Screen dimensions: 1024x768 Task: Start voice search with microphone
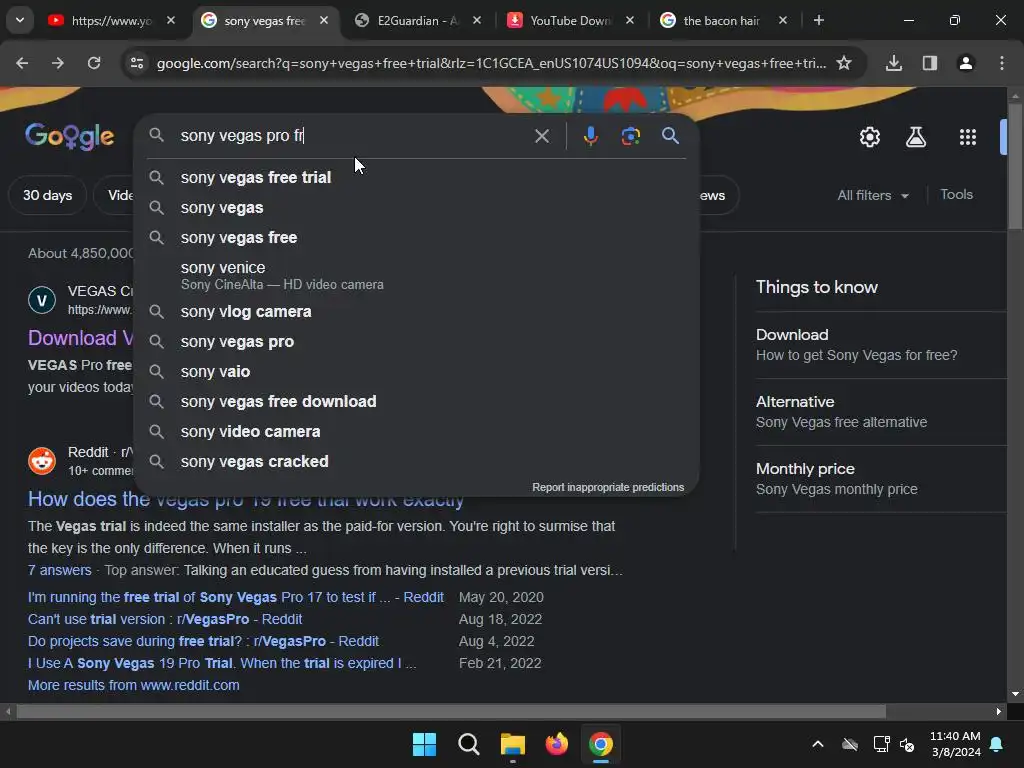pos(590,136)
